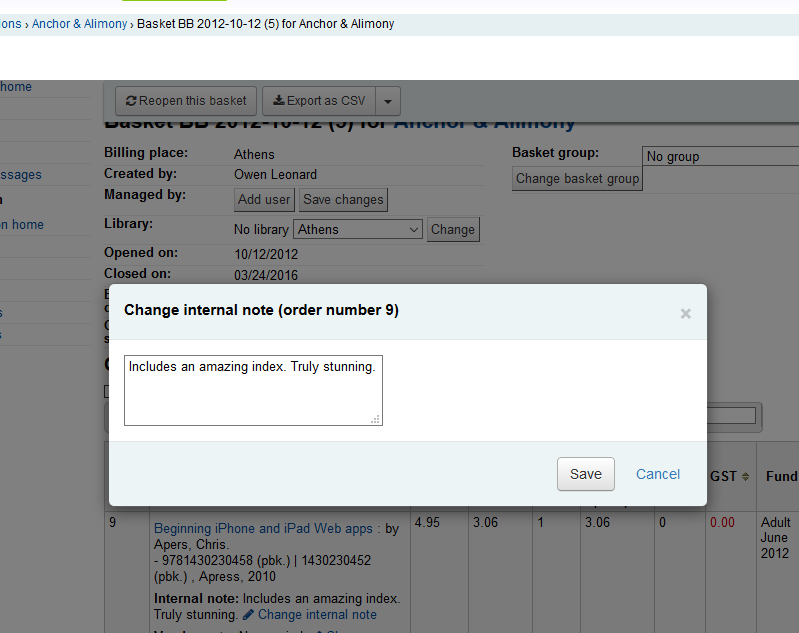
Task: Click into the internal note text area
Action: [x=253, y=390]
